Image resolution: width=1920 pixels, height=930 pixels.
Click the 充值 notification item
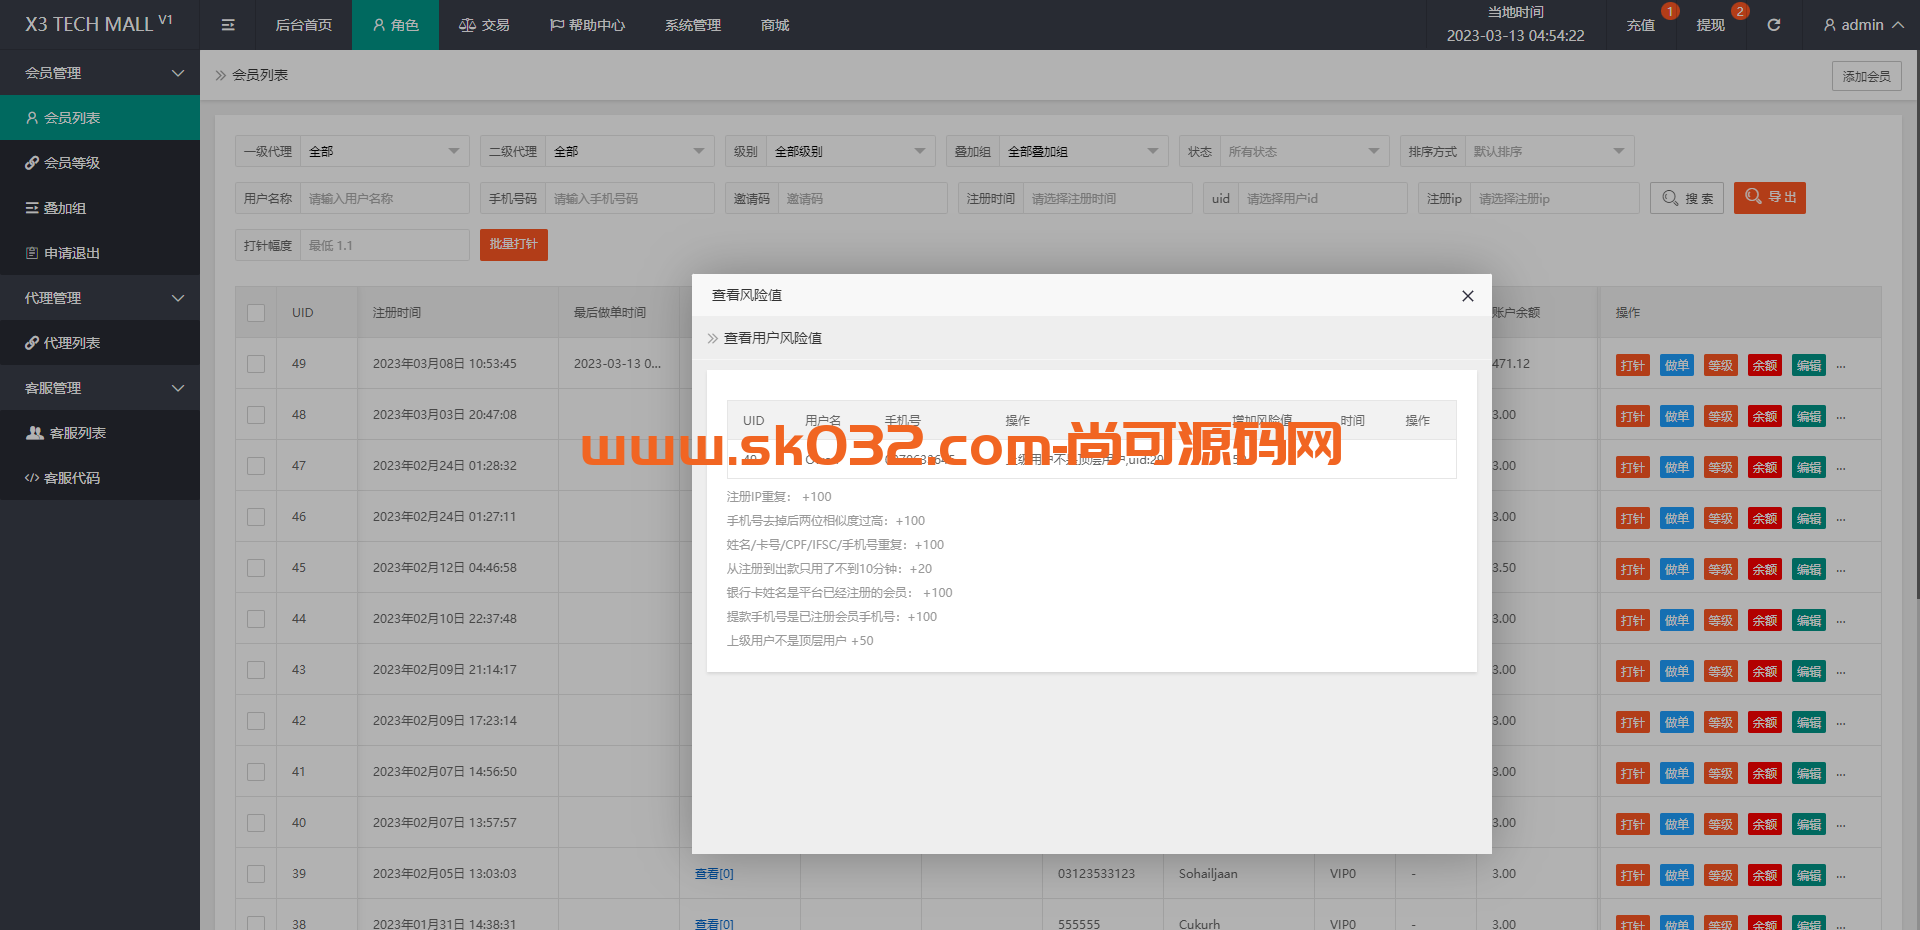coord(1641,25)
